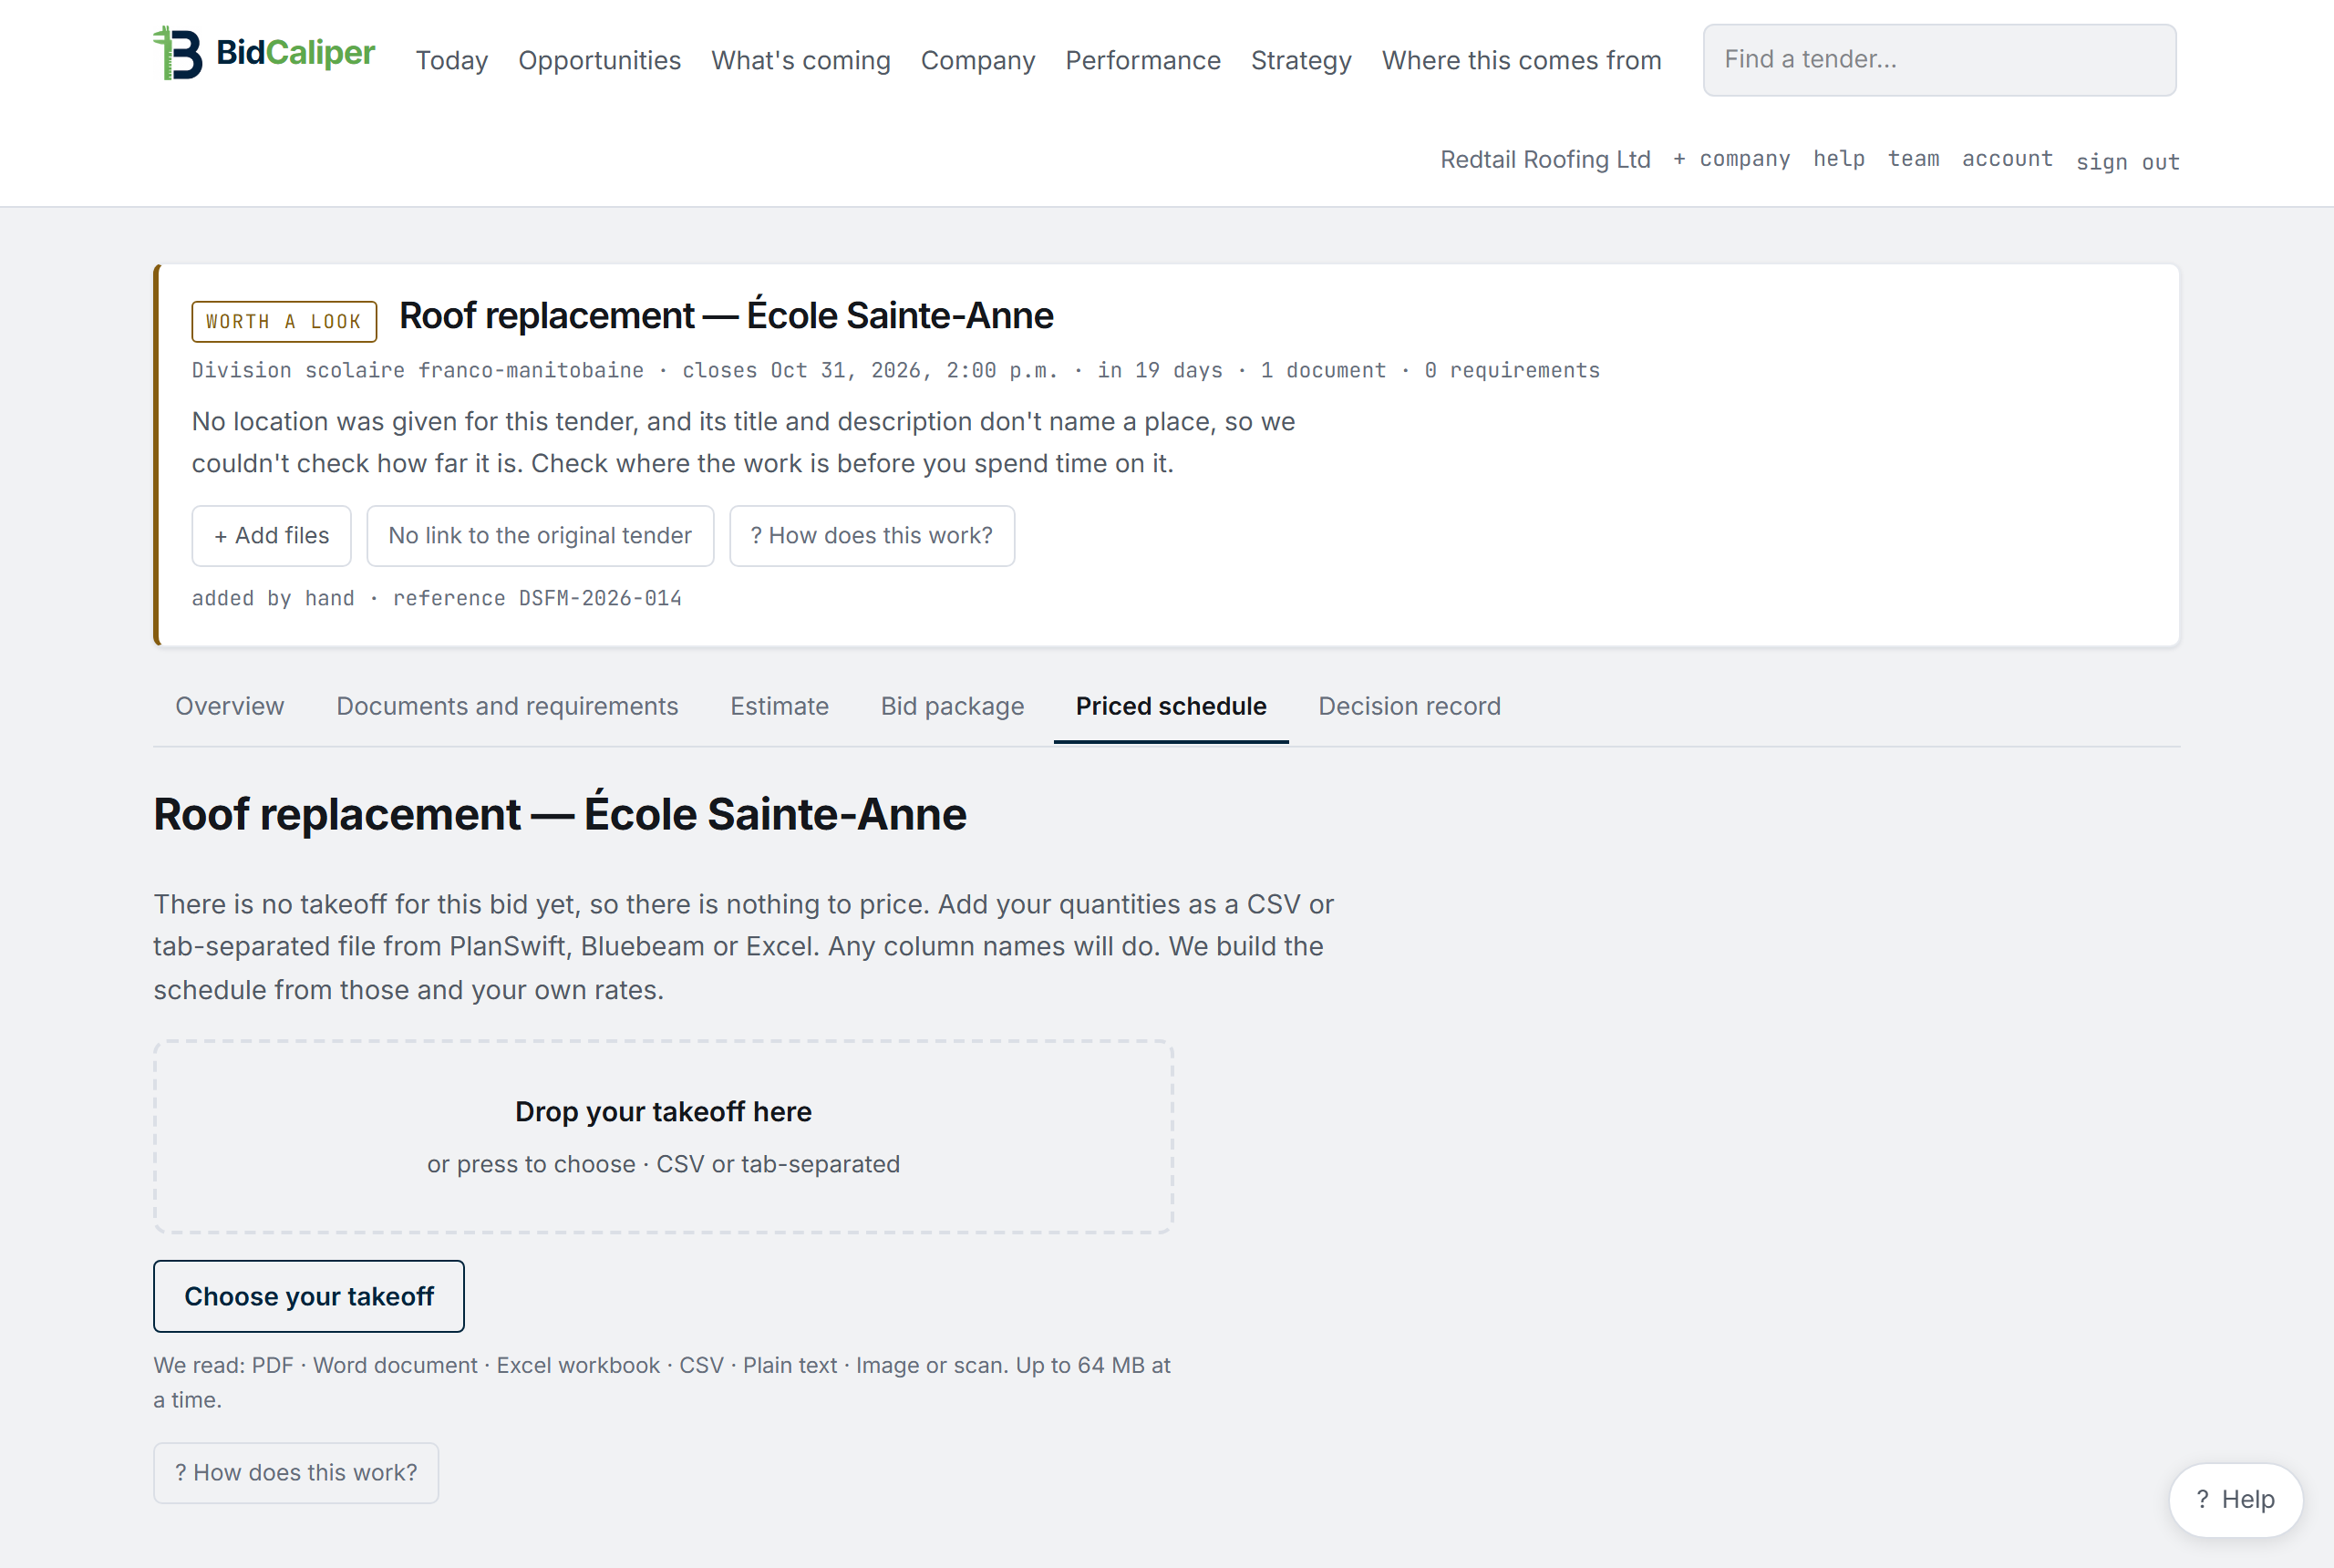Open the Today page
2334x1568 pixels.
[452, 60]
